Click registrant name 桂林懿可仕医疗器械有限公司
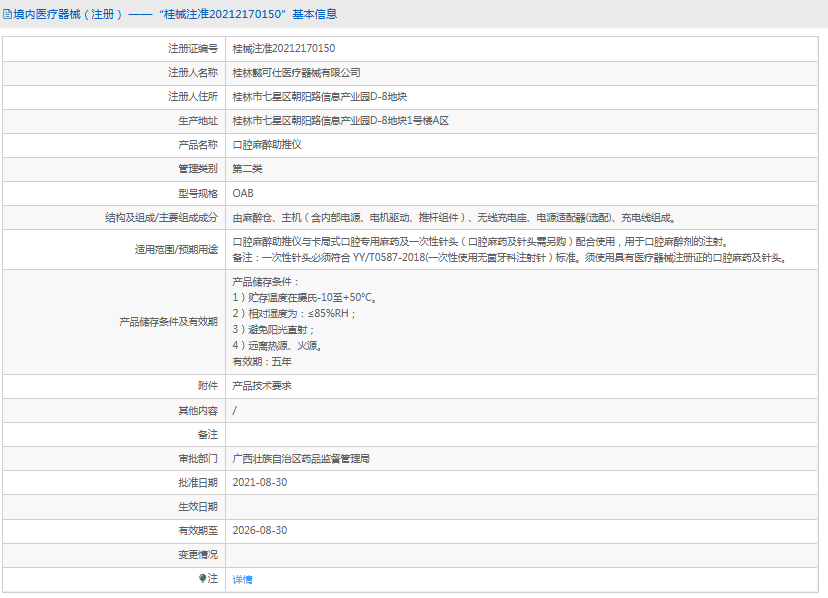828x598 pixels. 296,73
